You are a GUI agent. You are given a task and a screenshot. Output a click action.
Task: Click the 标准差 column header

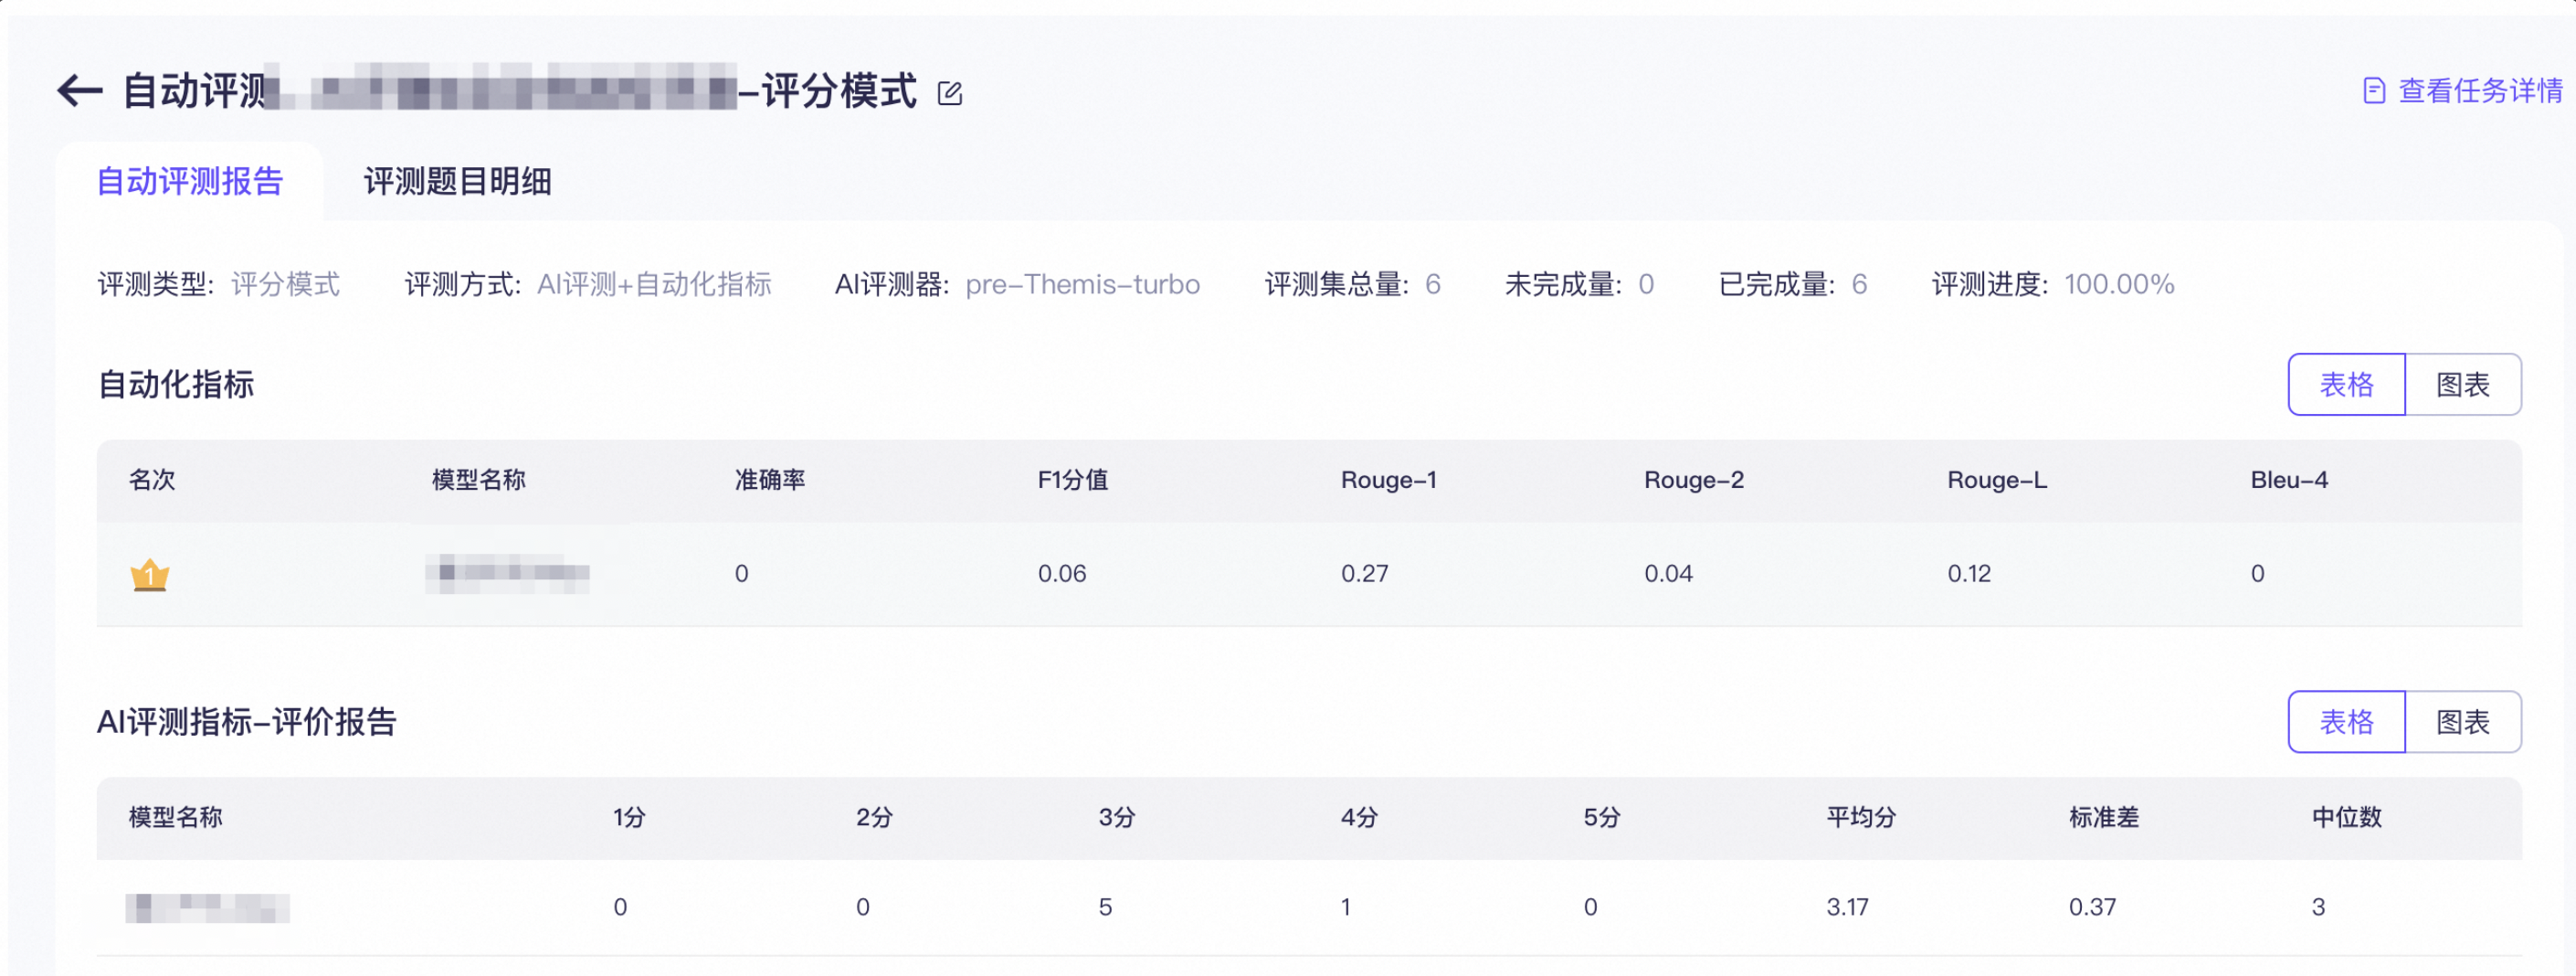pyautogui.click(x=2104, y=818)
